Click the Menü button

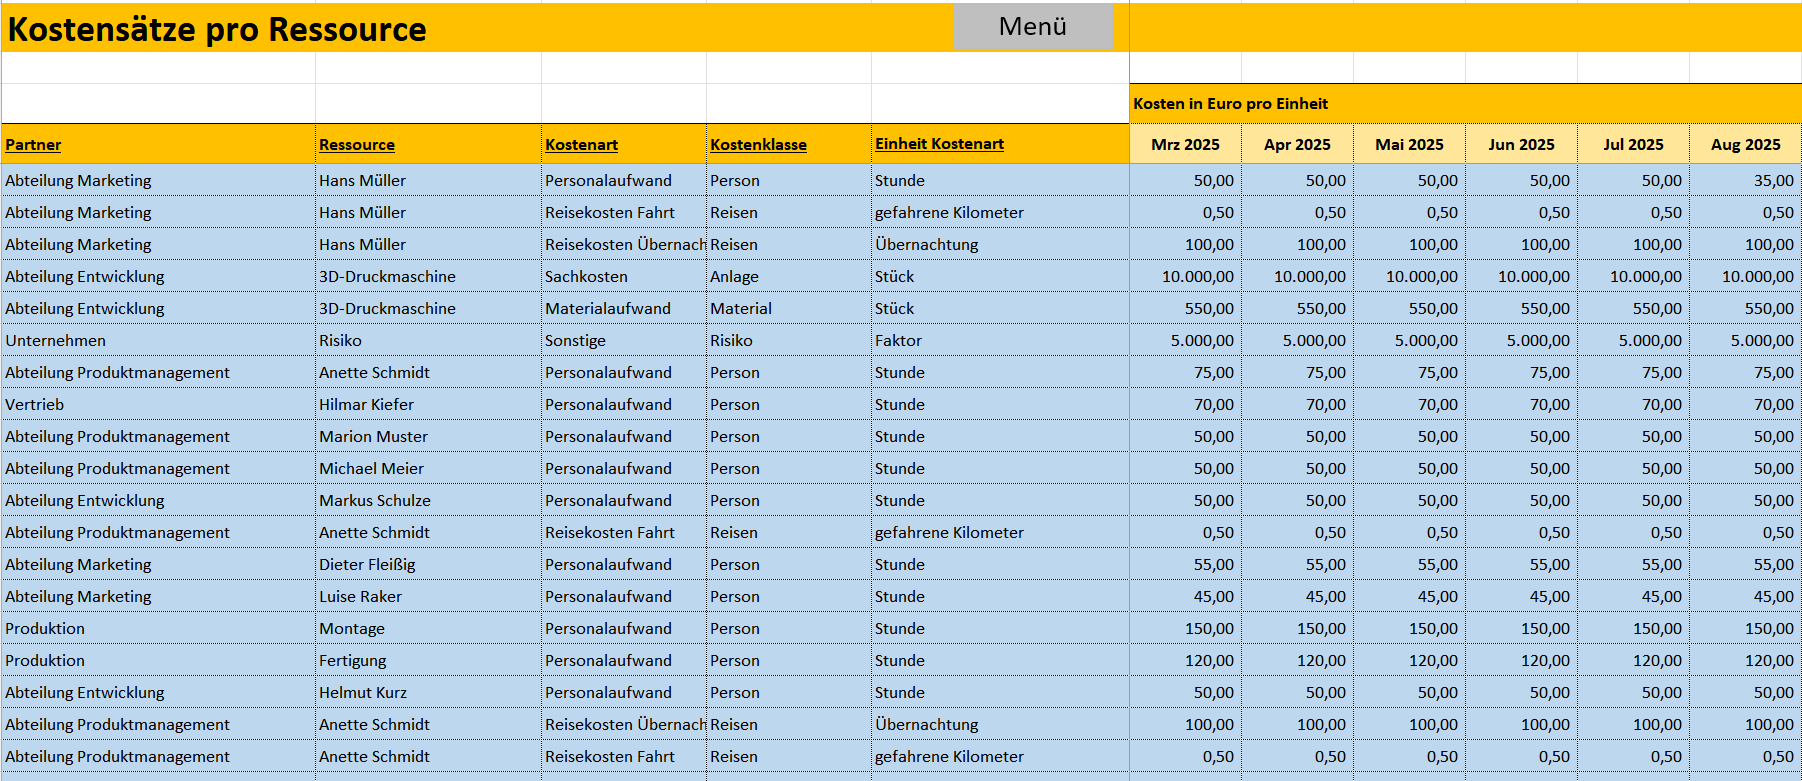coord(1033,26)
